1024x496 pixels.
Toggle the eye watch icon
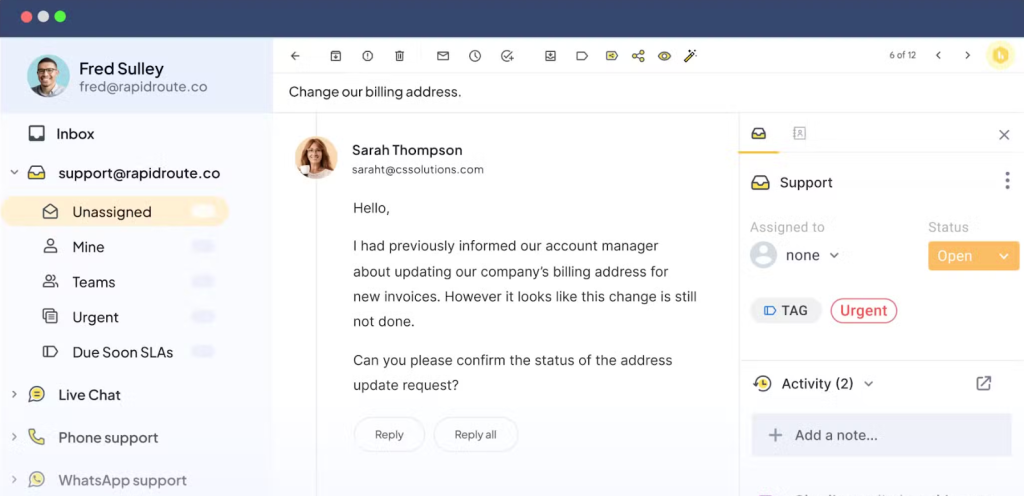pos(664,56)
